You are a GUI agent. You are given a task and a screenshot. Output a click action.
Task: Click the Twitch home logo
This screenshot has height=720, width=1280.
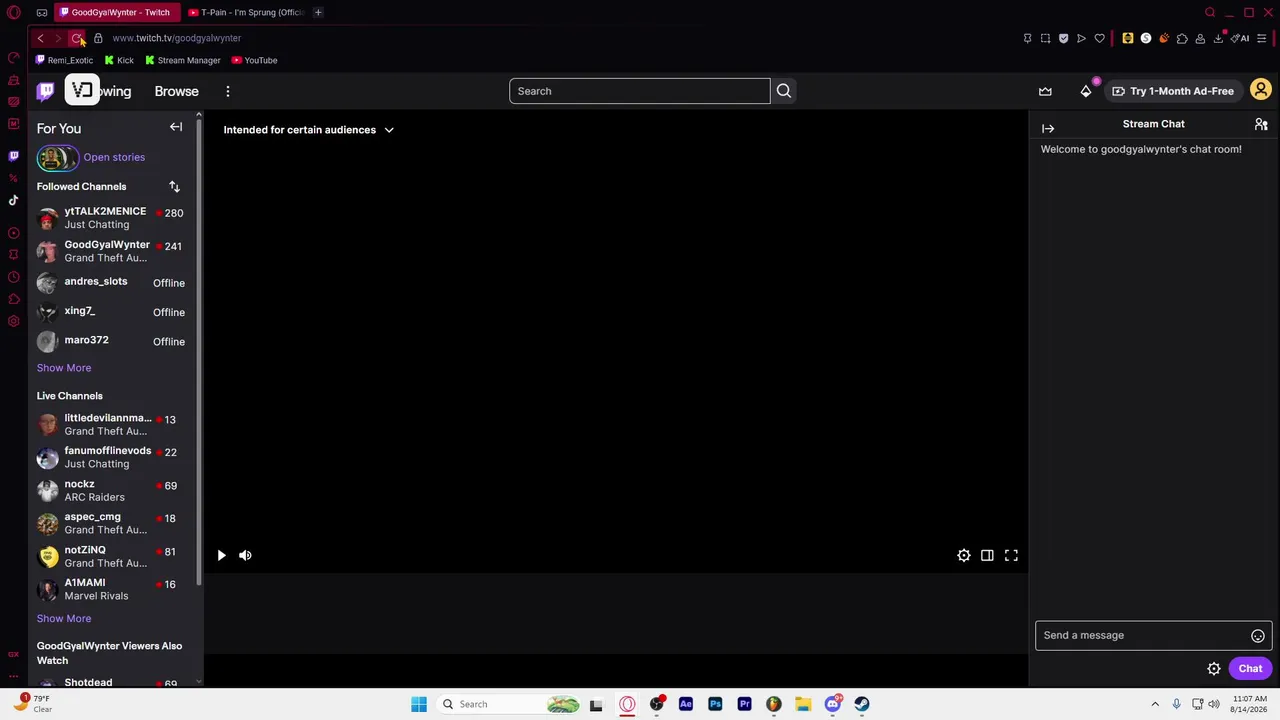coord(46,91)
